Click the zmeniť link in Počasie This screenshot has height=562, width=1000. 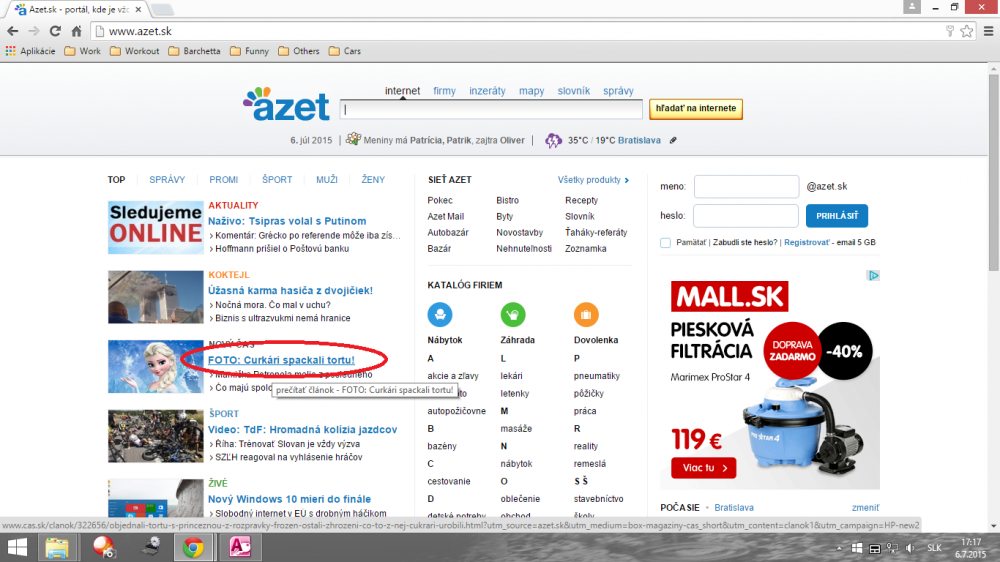click(x=865, y=508)
